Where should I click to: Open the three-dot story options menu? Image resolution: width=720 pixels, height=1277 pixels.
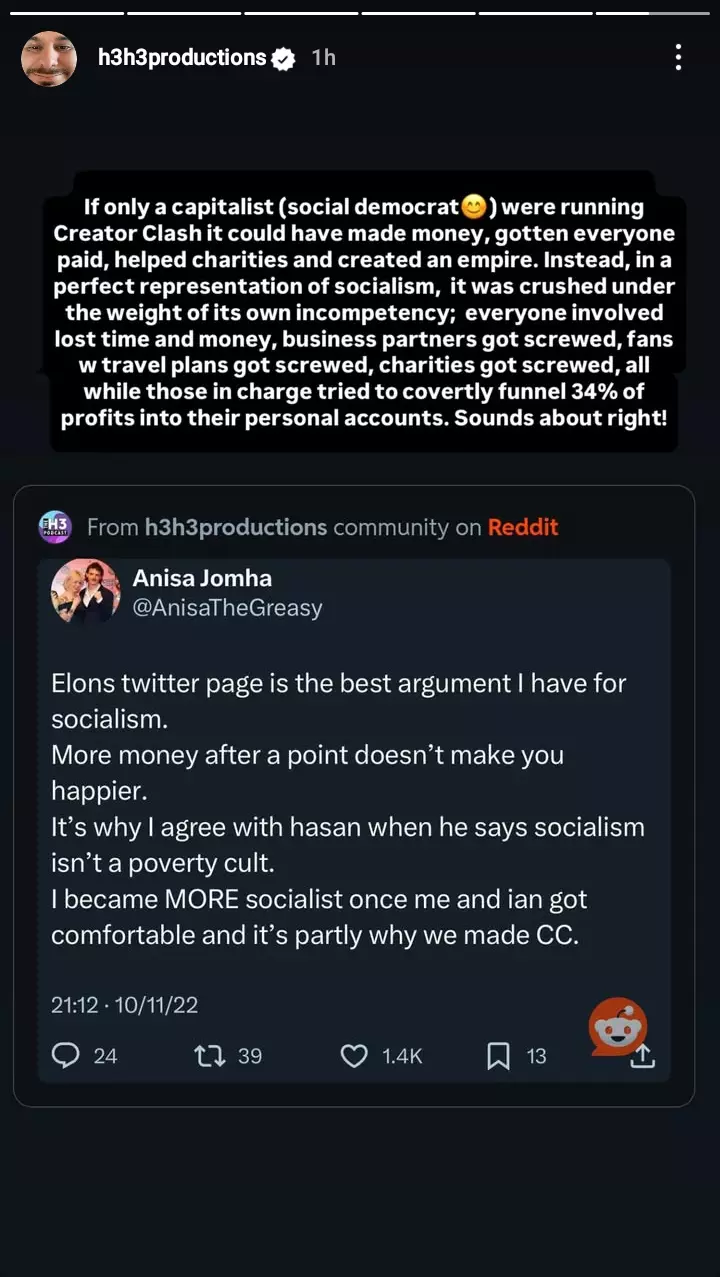pyautogui.click(x=678, y=58)
